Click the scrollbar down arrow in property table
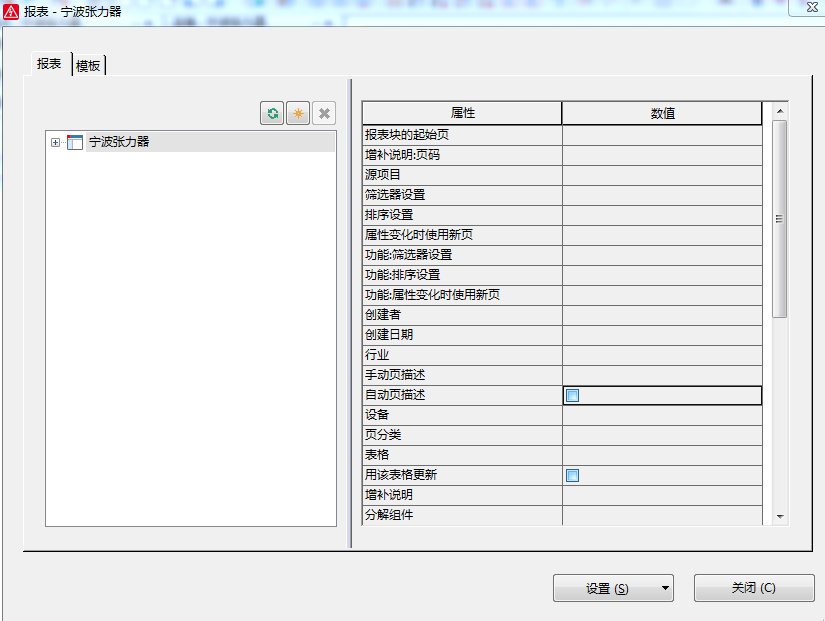Viewport: 825px width, 621px height. click(780, 516)
